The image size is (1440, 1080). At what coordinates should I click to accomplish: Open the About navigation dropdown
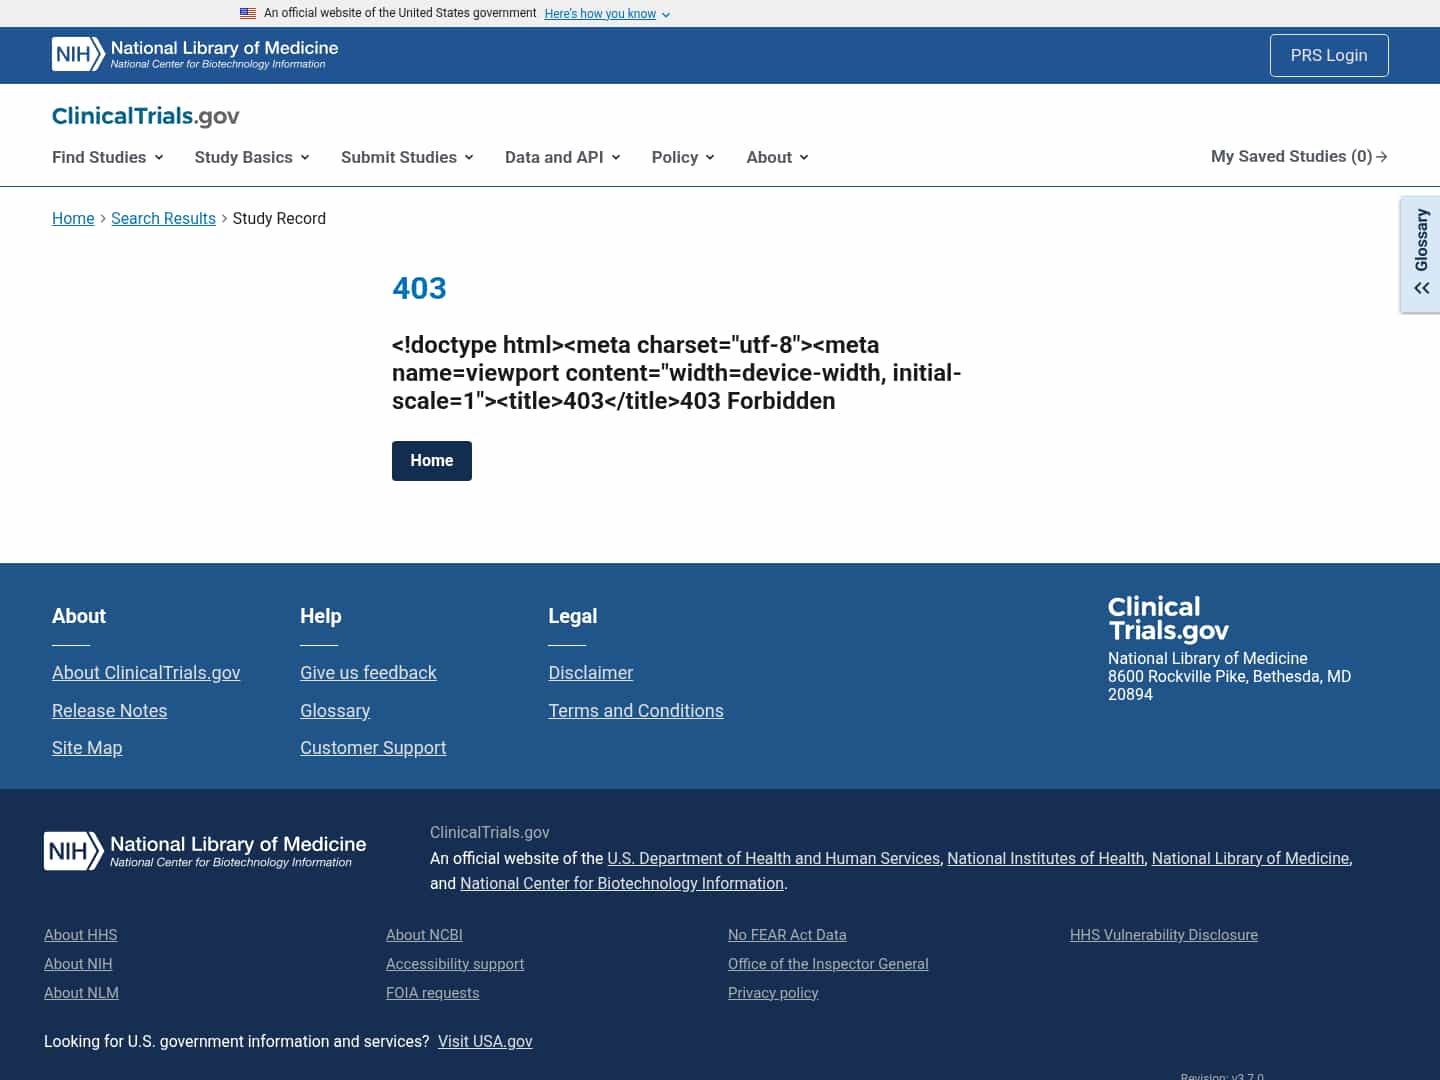pos(777,157)
